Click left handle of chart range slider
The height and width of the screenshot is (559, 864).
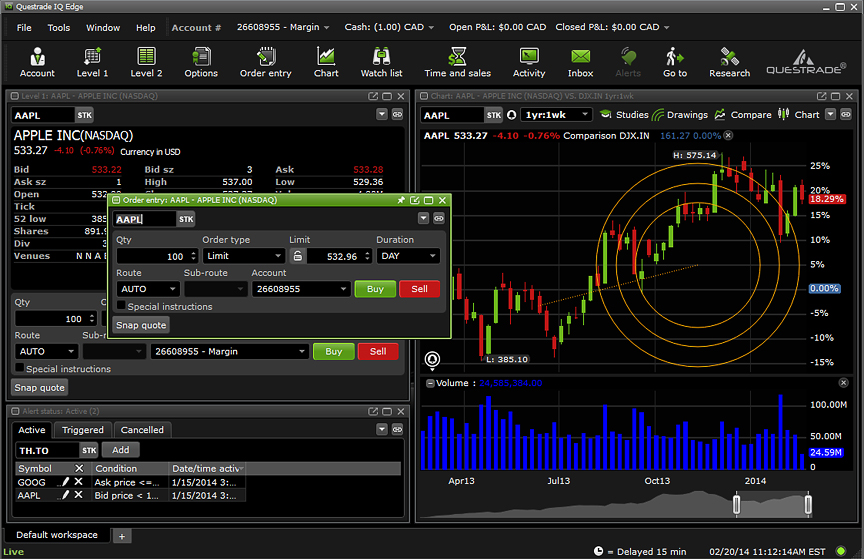[x=737, y=504]
